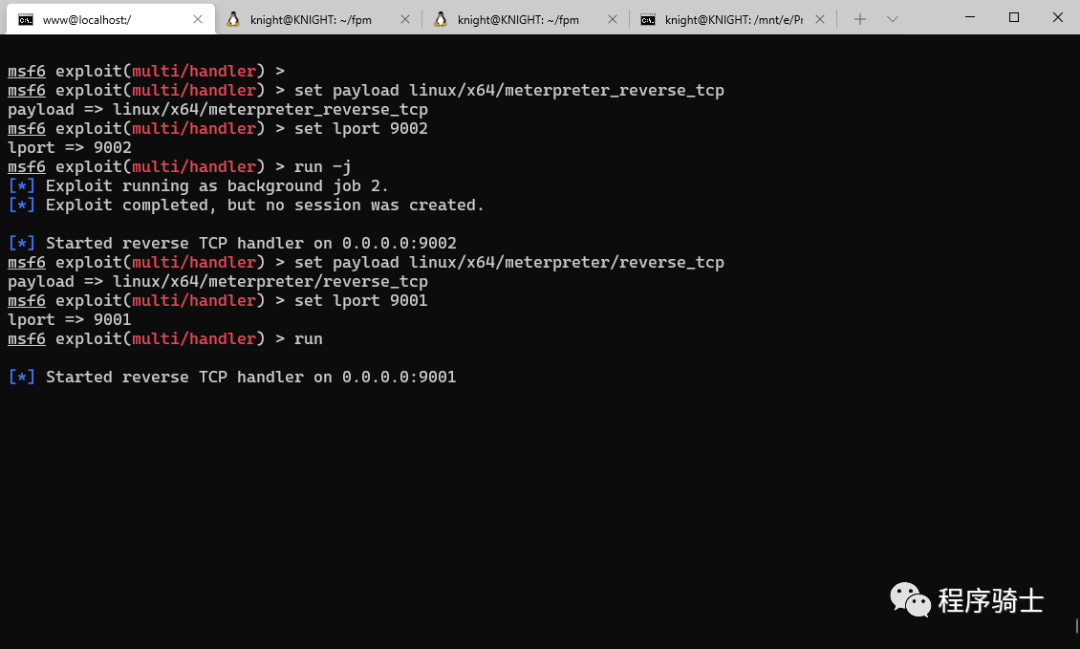The width and height of the screenshot is (1080, 649).
Task: Switch to the www@localhost:/ tab
Action: coord(110,19)
